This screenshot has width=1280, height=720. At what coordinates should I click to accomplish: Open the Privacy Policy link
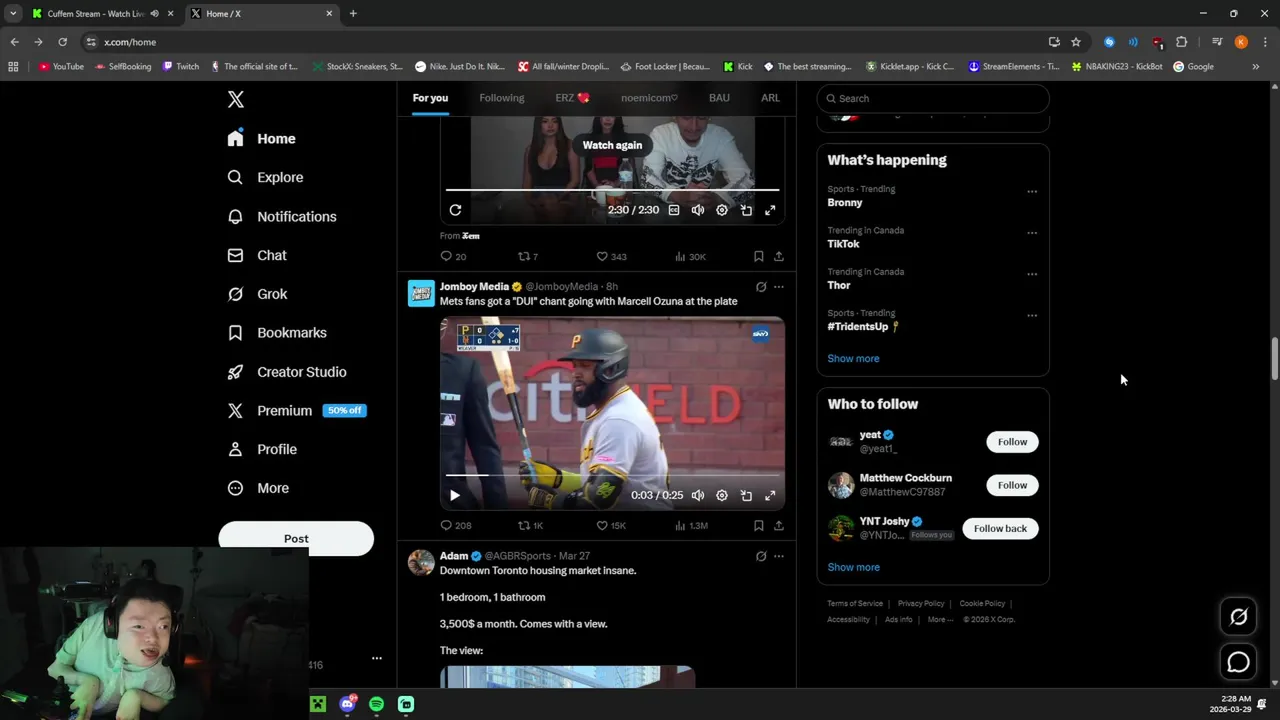[x=921, y=604]
